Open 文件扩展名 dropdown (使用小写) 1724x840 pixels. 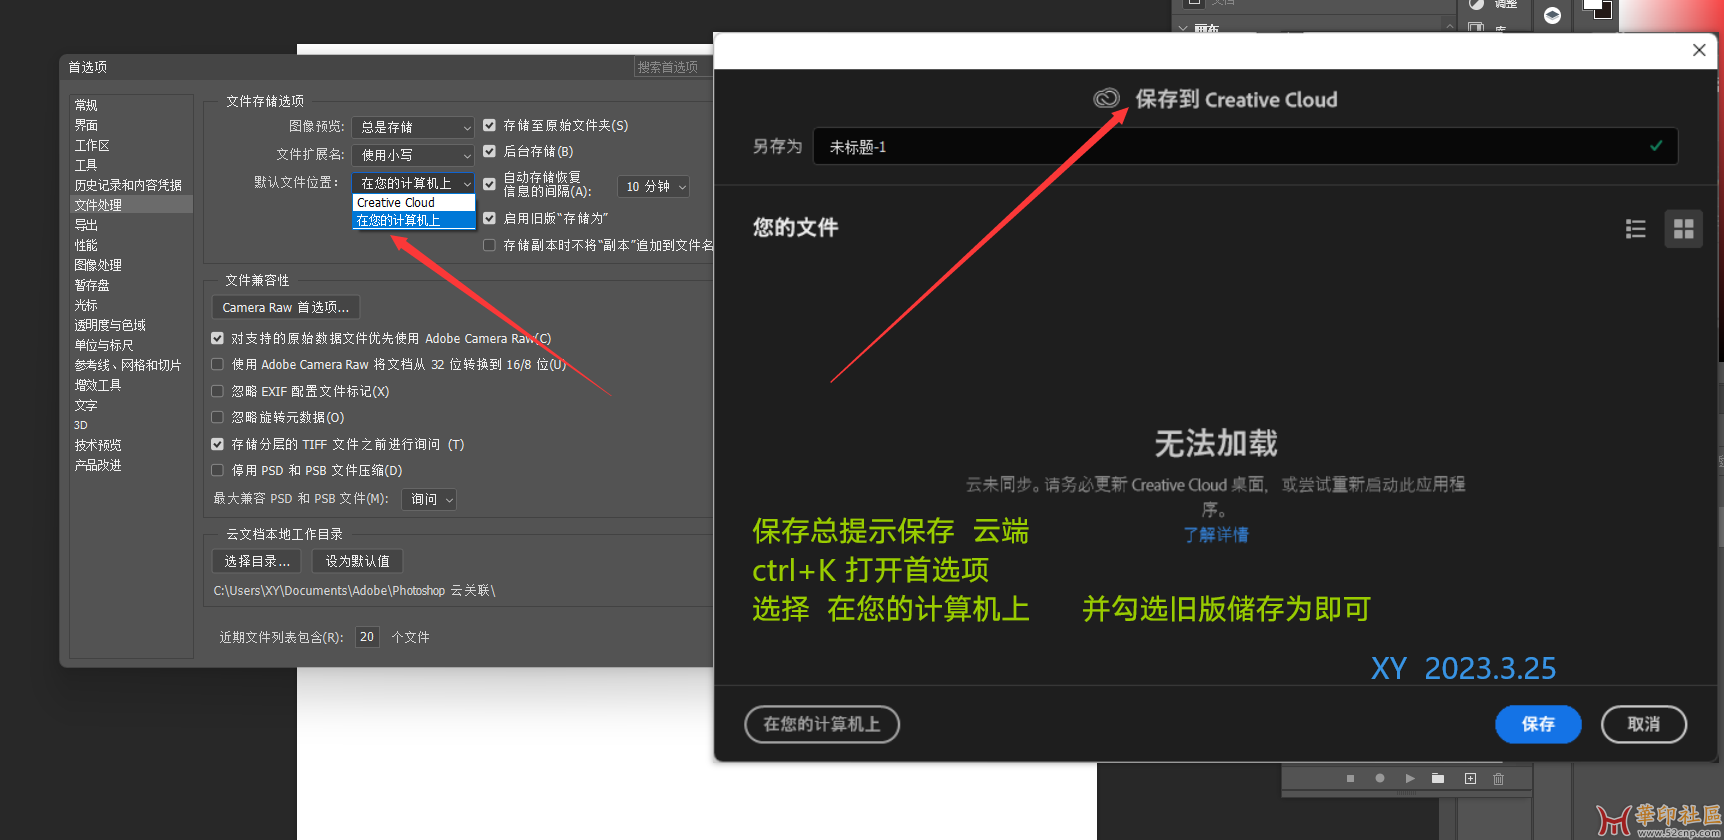tap(413, 155)
